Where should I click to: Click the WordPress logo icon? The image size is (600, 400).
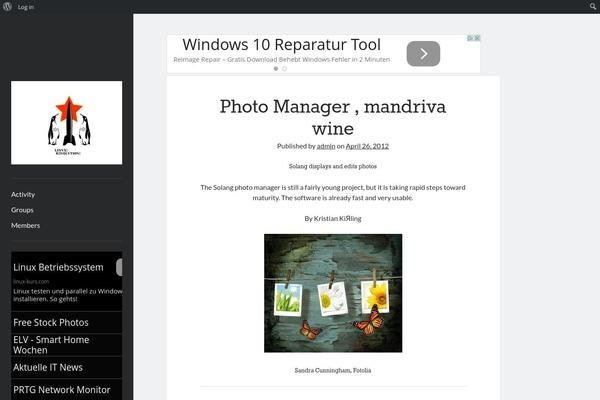7,7
